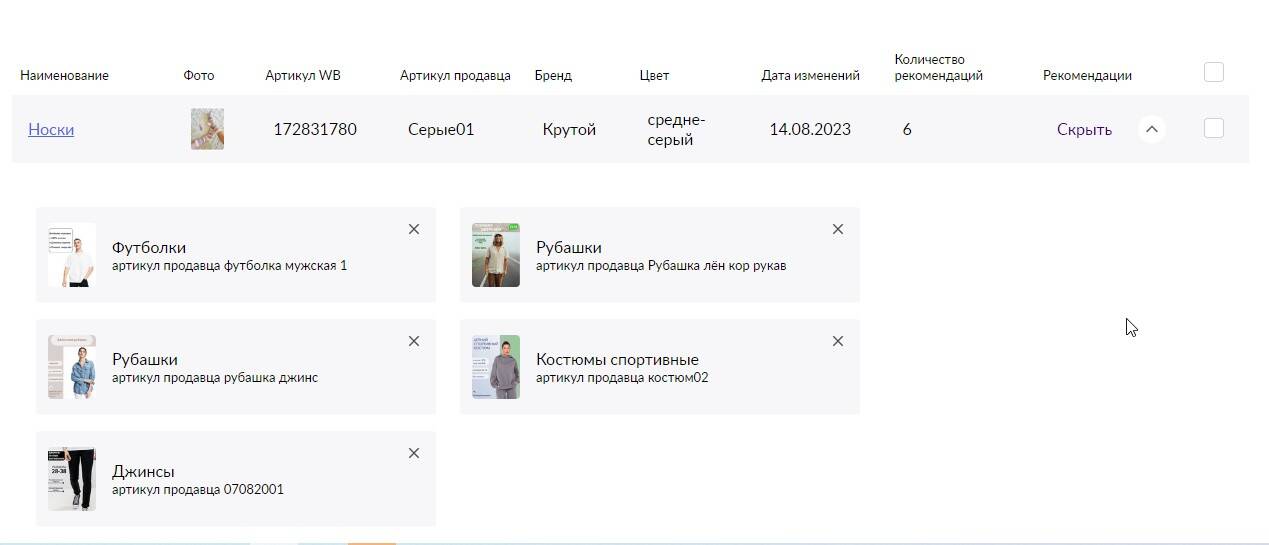Click the Джинсы card title
This screenshot has width=1269, height=545.
point(143,471)
